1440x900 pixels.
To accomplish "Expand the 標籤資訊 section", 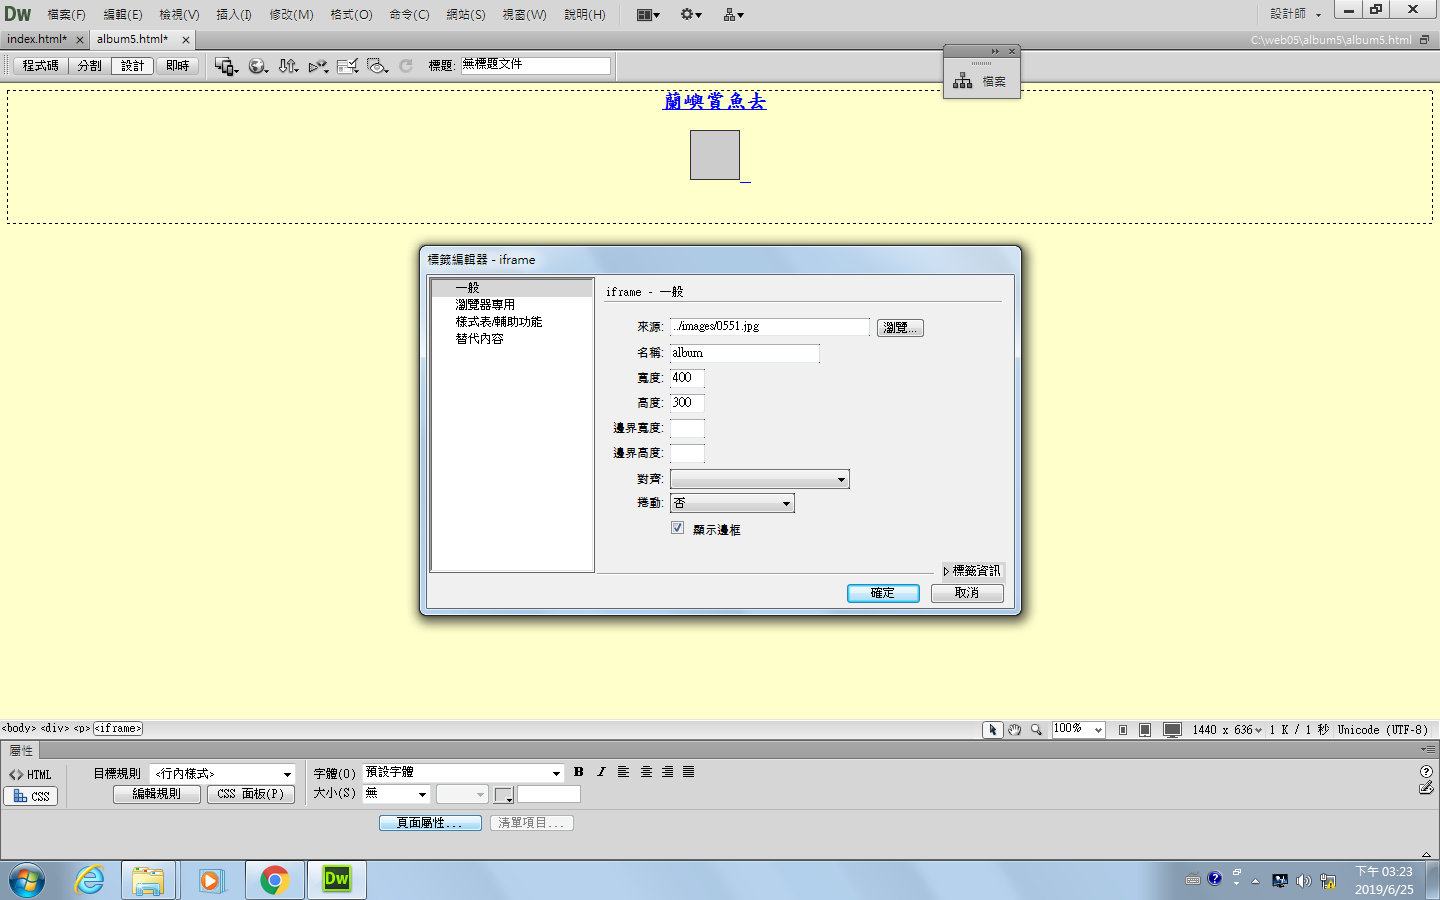I will pos(971,571).
